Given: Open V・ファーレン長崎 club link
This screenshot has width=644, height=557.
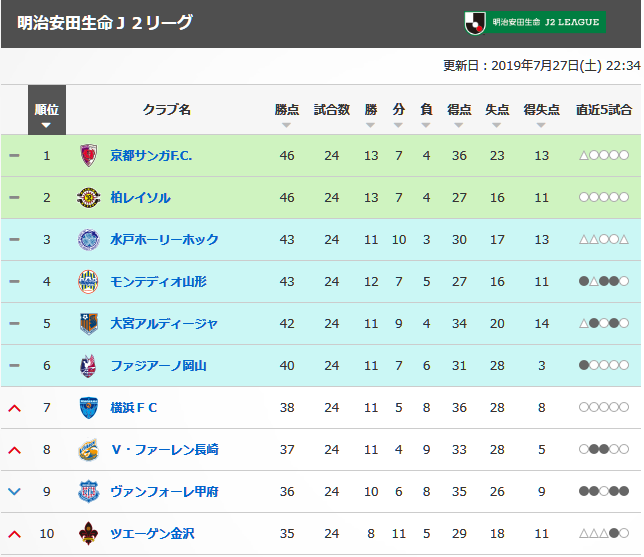Looking at the screenshot, I should (165, 449).
